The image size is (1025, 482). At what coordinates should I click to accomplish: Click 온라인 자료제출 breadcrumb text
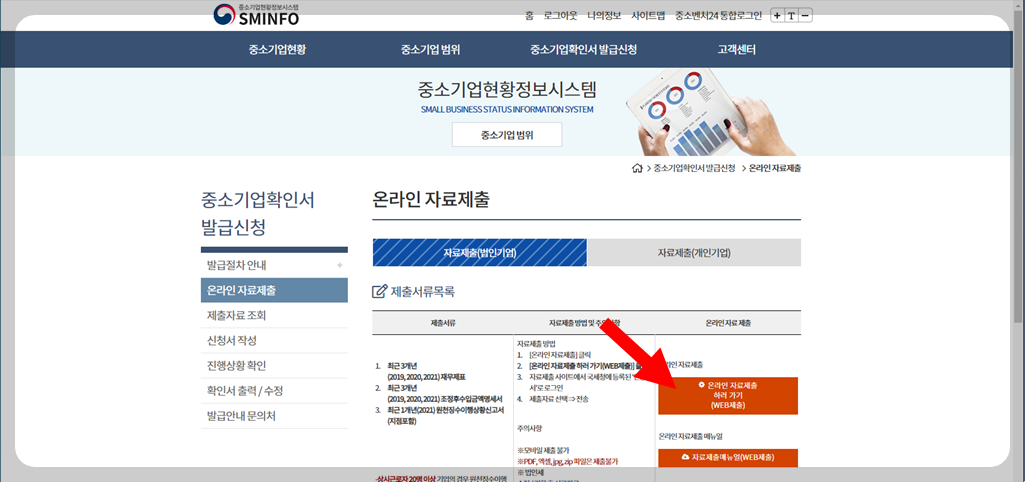pos(775,169)
